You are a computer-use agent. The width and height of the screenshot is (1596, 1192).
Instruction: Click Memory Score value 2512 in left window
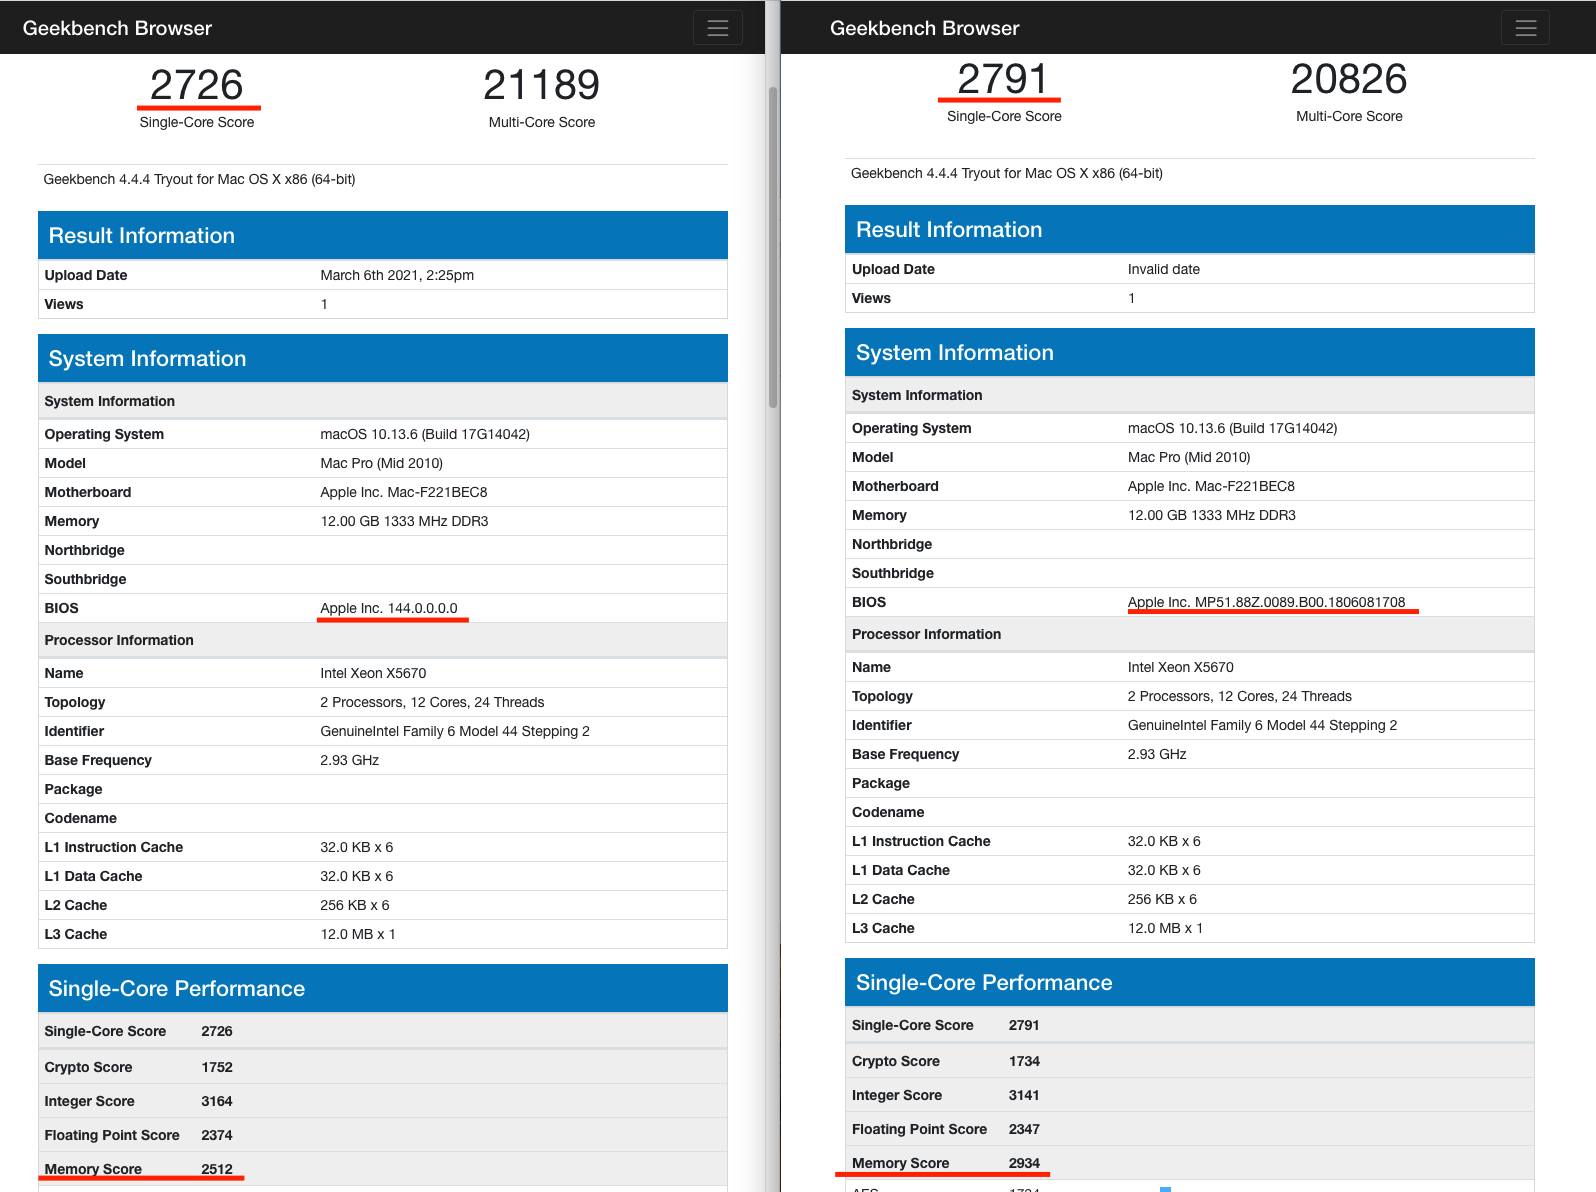pyautogui.click(x=217, y=1169)
